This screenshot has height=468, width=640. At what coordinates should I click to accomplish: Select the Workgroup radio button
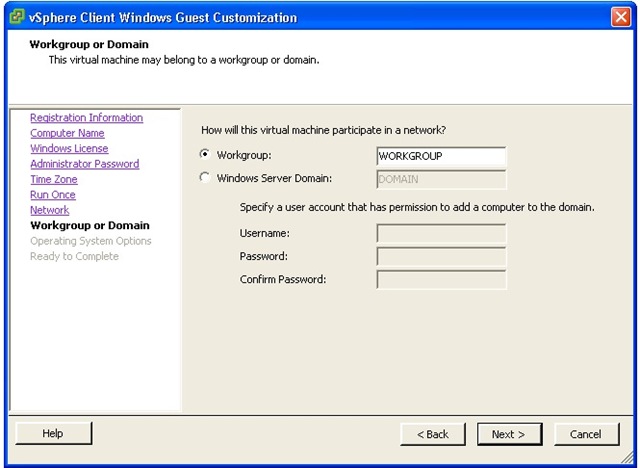pyautogui.click(x=204, y=154)
